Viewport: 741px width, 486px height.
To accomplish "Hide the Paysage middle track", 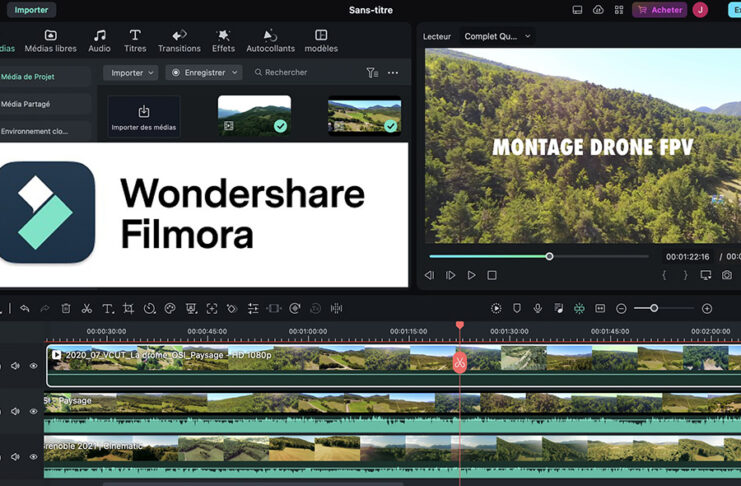I will 34,411.
